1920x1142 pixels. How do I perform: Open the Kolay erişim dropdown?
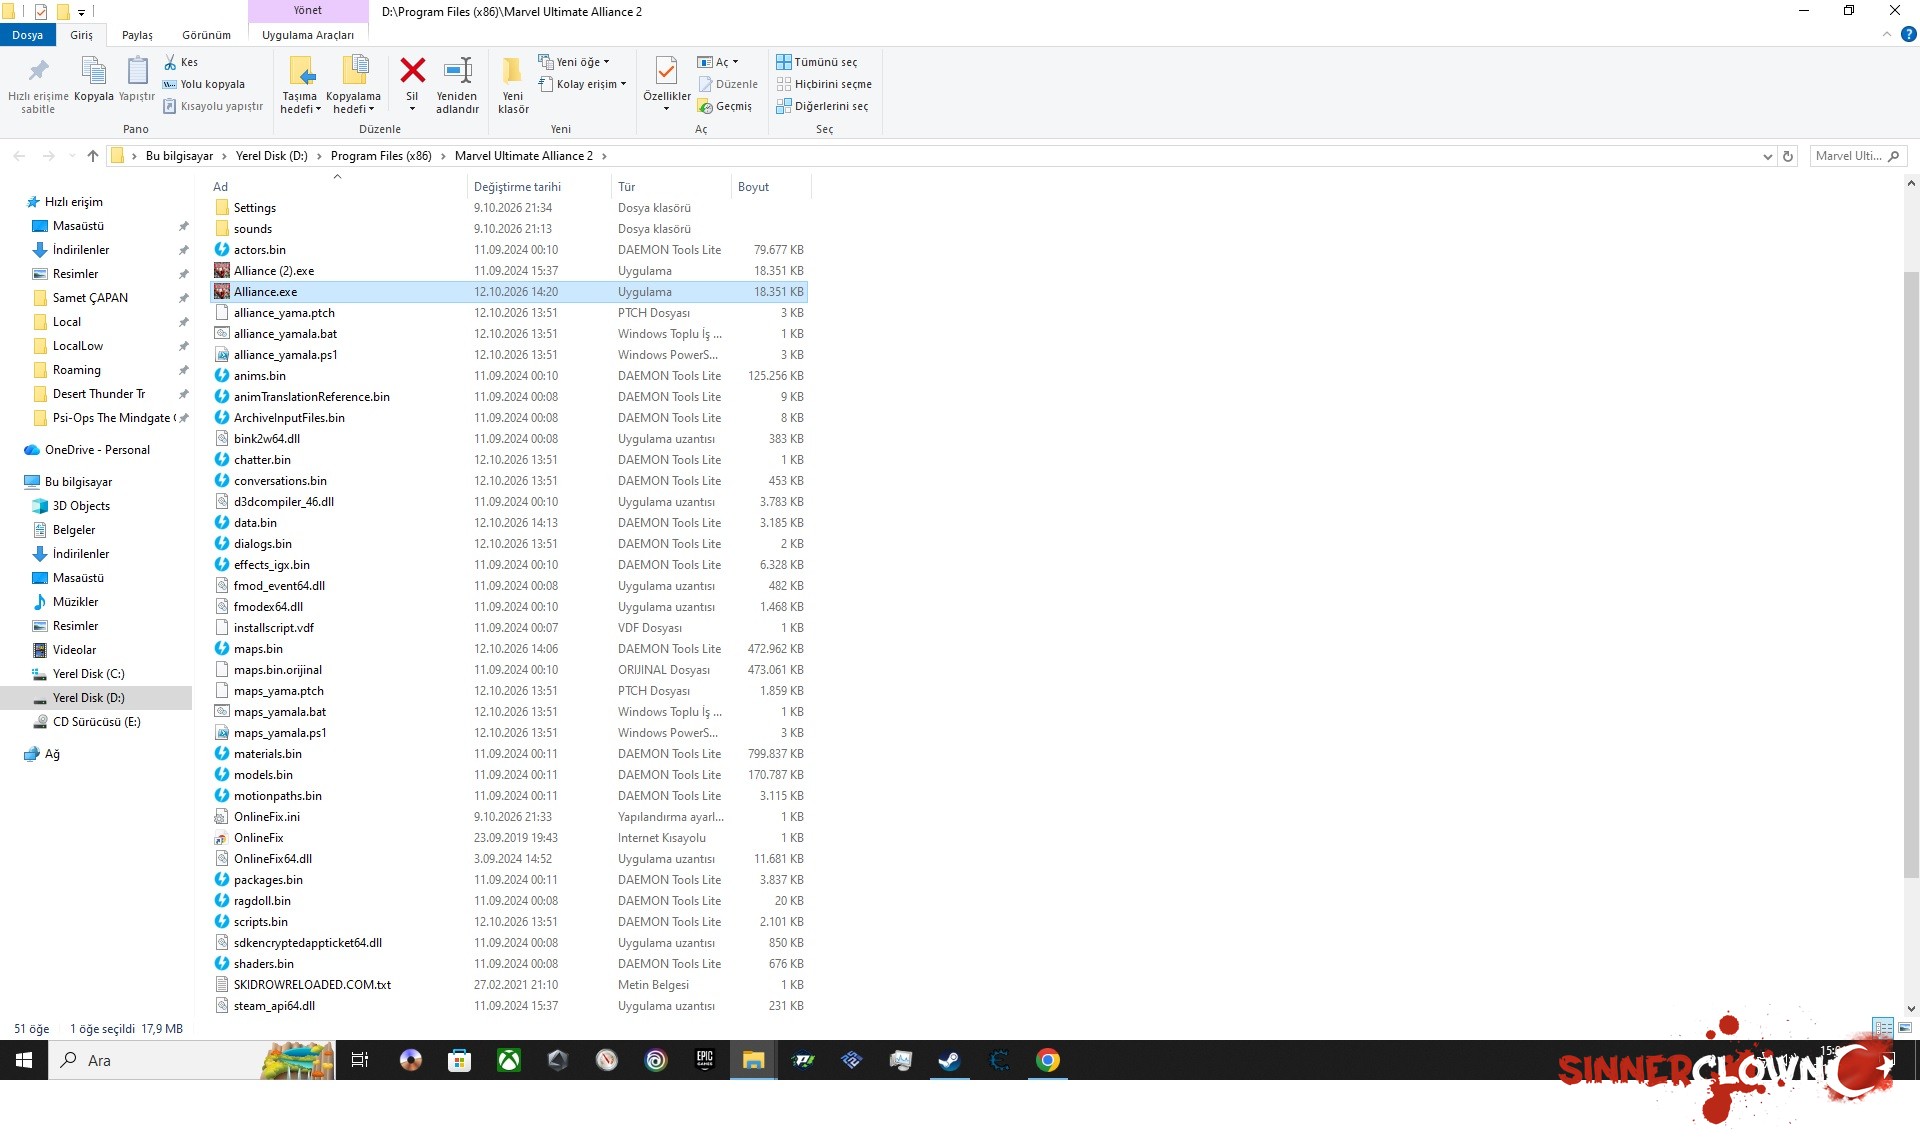[582, 84]
